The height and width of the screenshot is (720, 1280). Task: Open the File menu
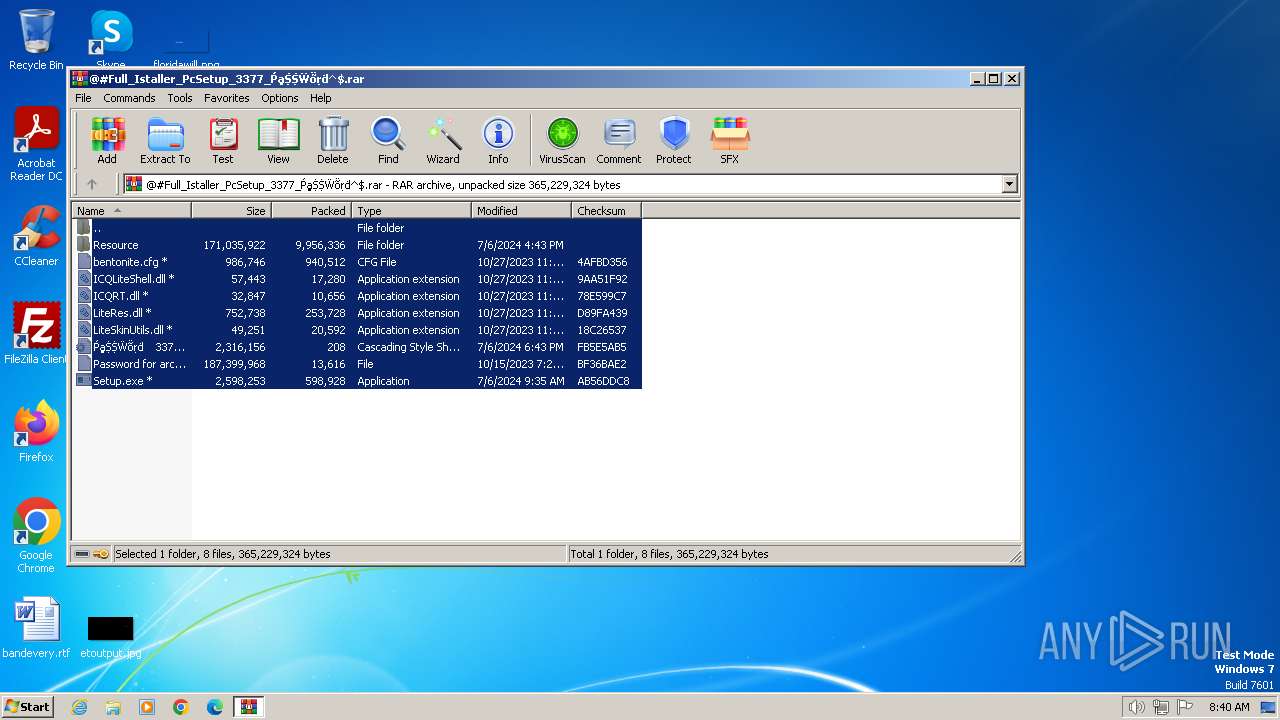click(83, 98)
